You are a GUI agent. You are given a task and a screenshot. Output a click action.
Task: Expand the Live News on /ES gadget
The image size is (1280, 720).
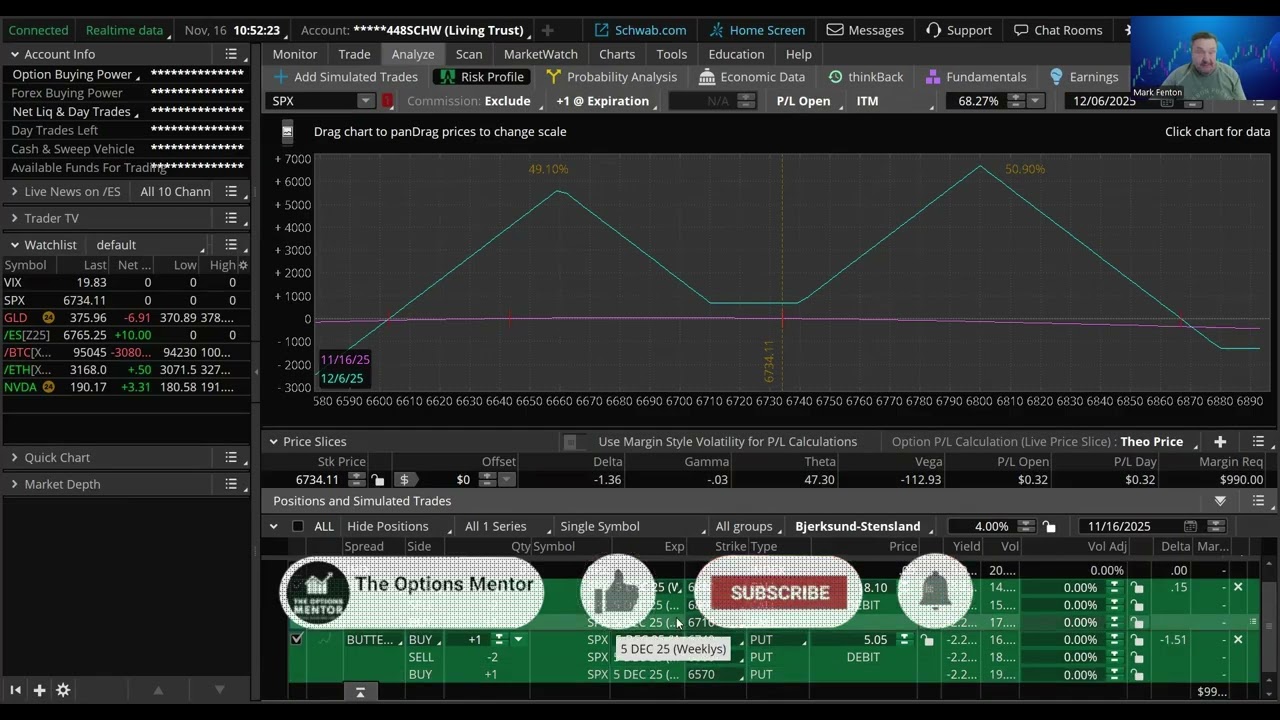(x=14, y=192)
